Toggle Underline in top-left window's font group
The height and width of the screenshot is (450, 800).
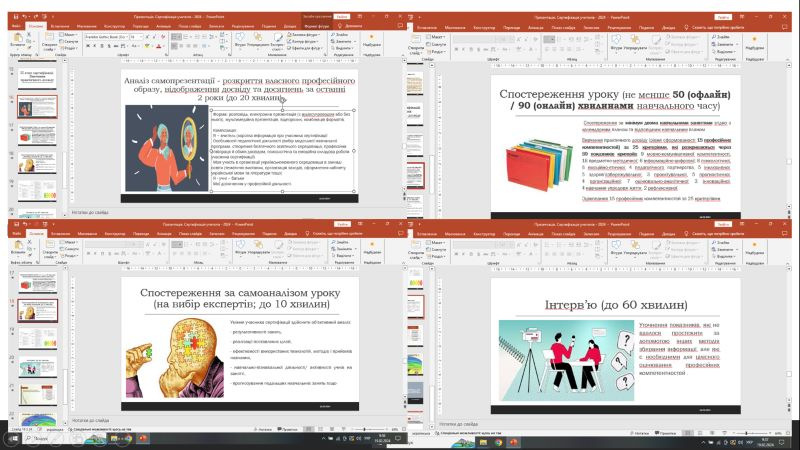pyautogui.click(x=102, y=46)
